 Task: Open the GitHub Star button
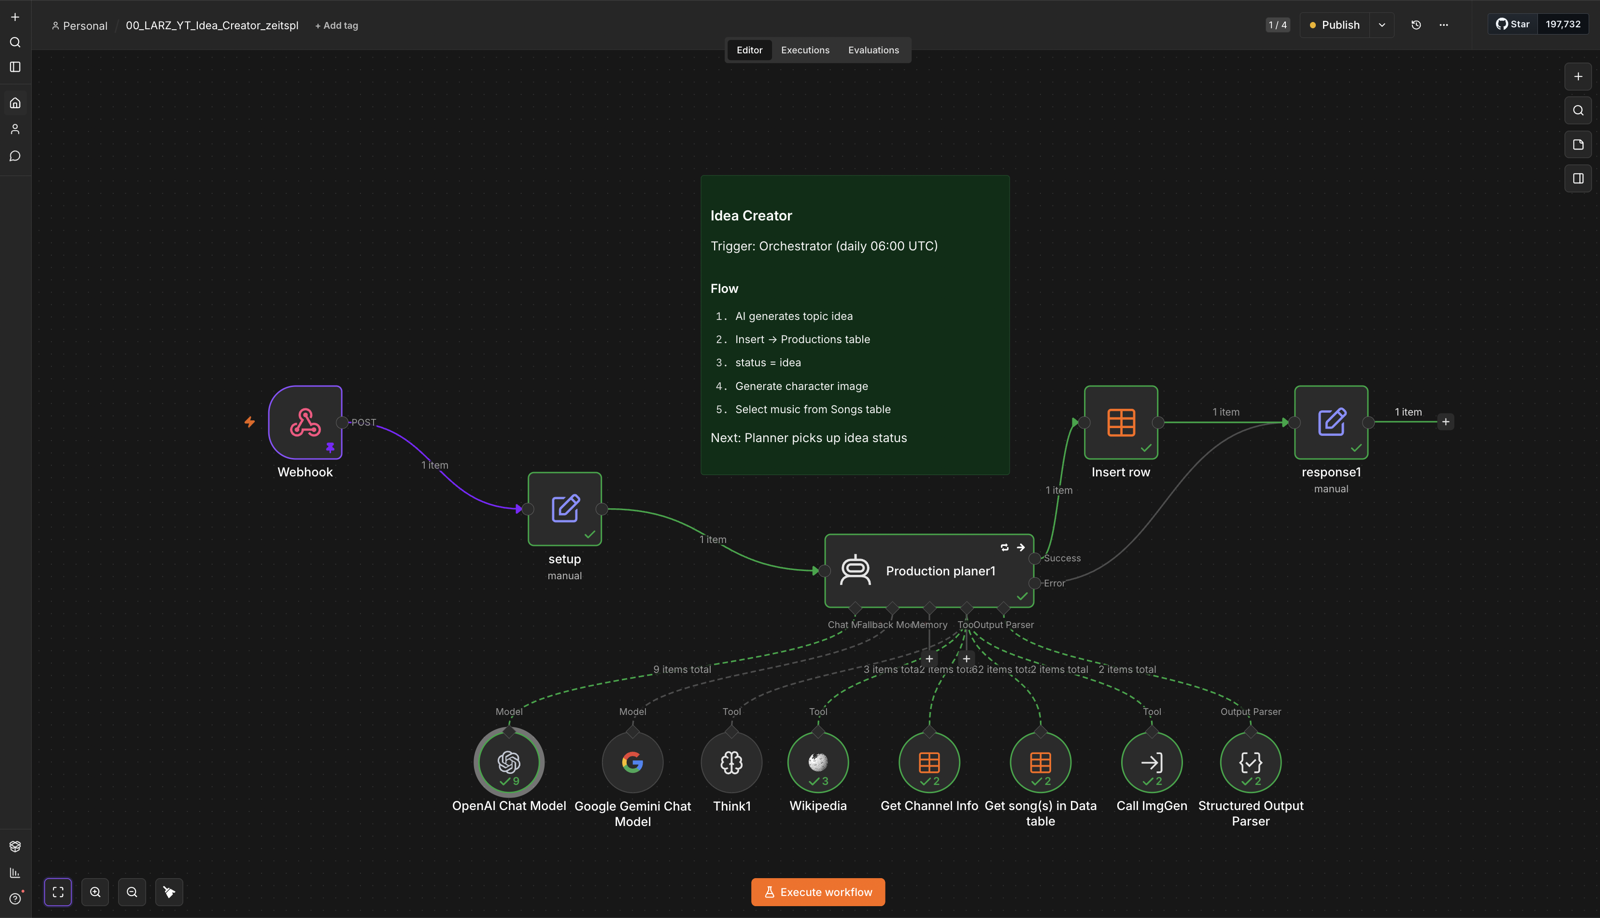pyautogui.click(x=1512, y=24)
